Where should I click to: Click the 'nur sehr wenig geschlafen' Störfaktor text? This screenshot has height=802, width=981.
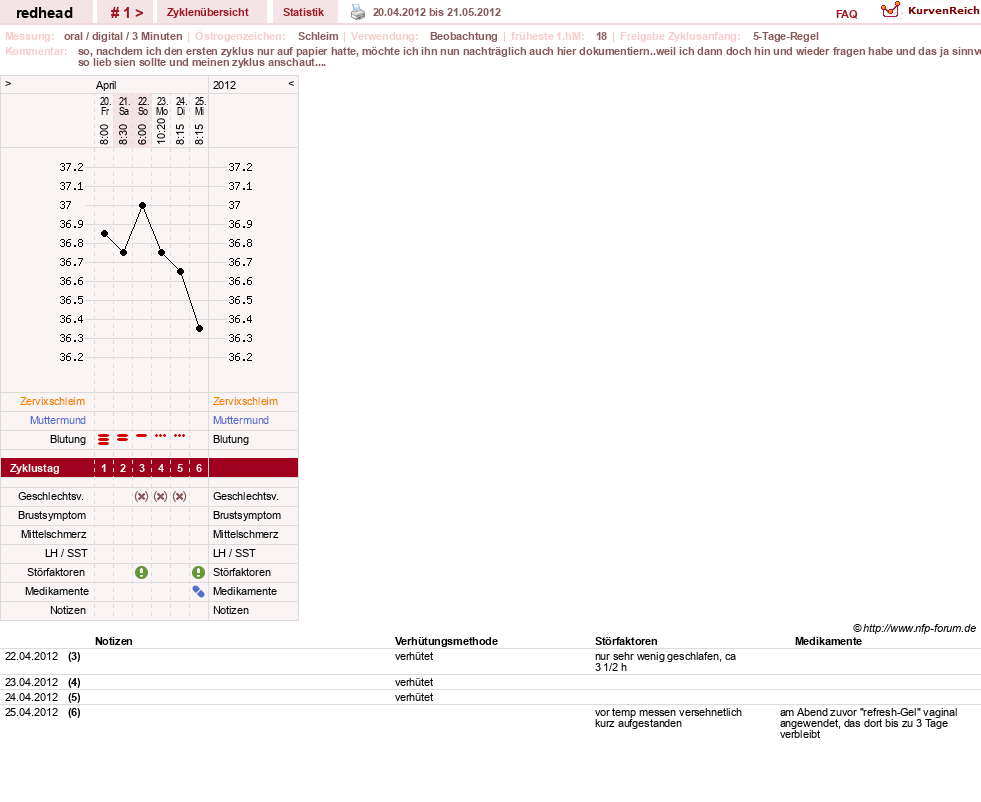(665, 662)
